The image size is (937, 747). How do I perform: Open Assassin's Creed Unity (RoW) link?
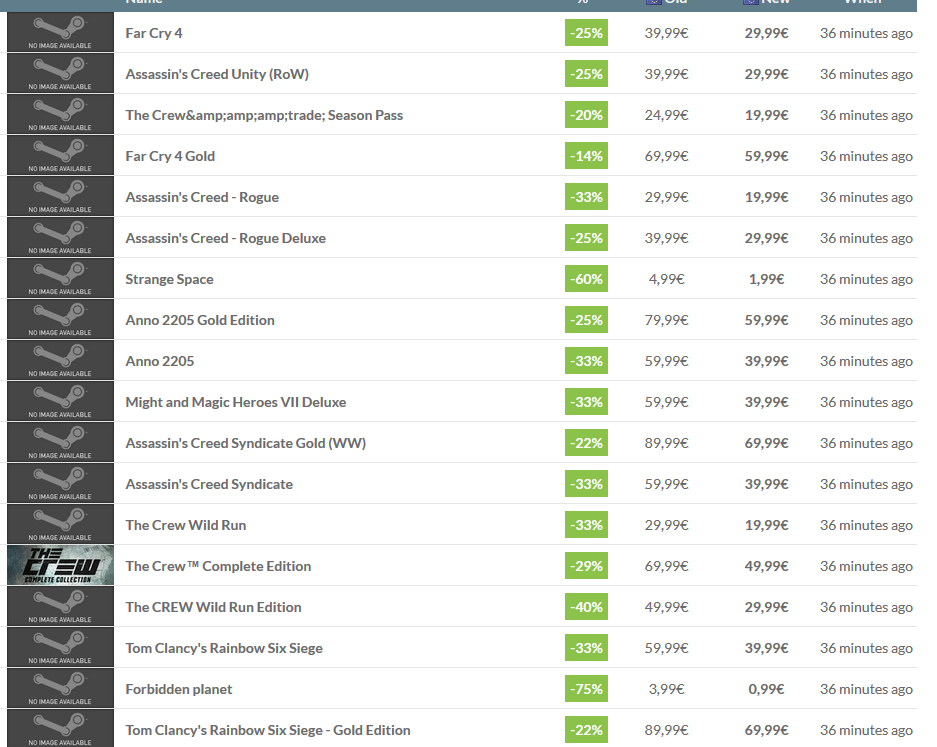click(217, 74)
